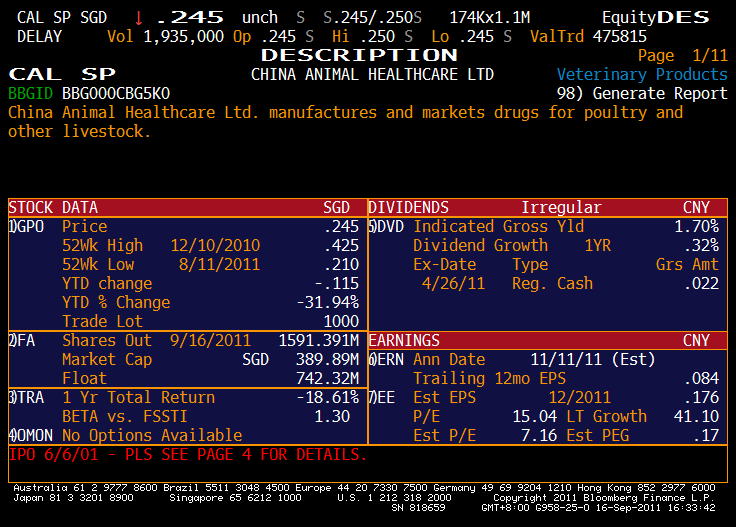
Task: Select the Float value 742.32M
Action: coord(328,379)
